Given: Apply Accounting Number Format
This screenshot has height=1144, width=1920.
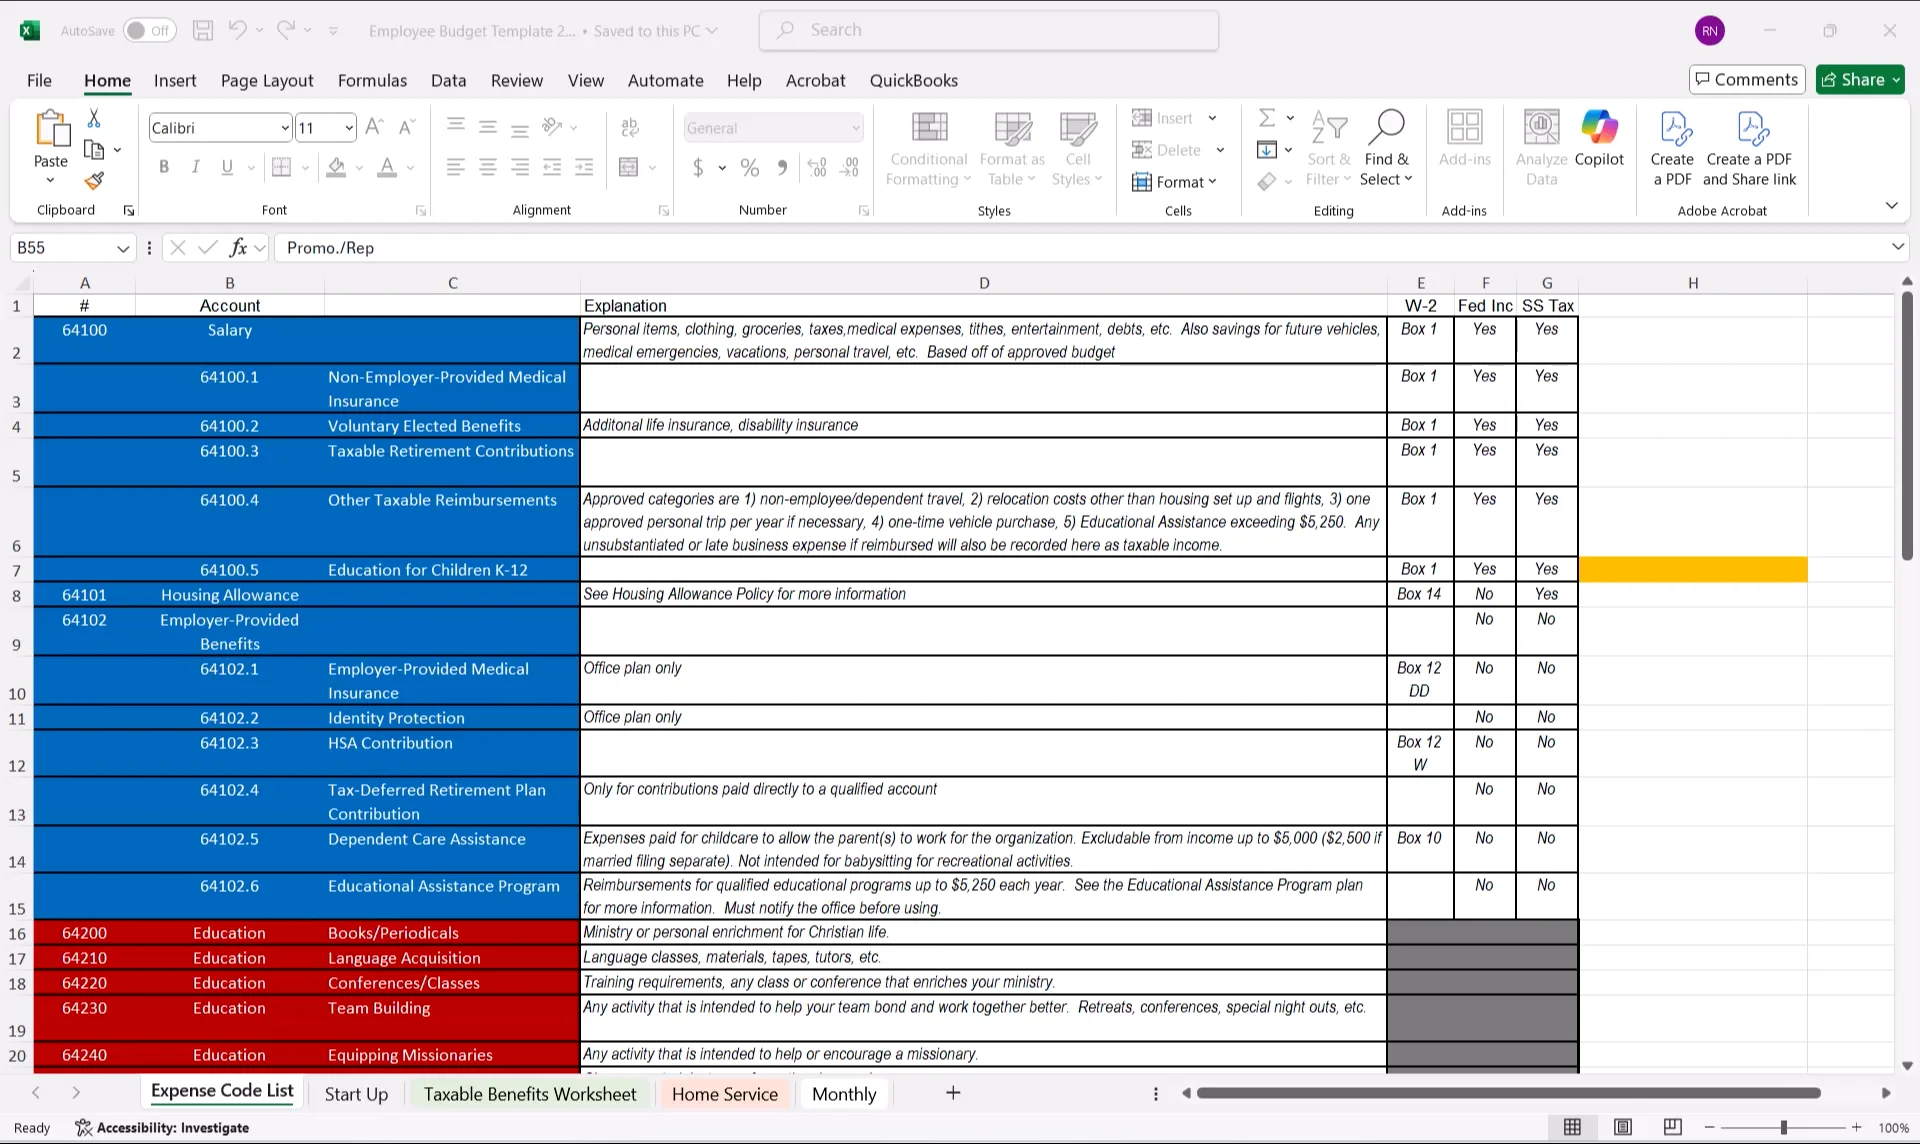Looking at the screenshot, I should pos(700,168).
